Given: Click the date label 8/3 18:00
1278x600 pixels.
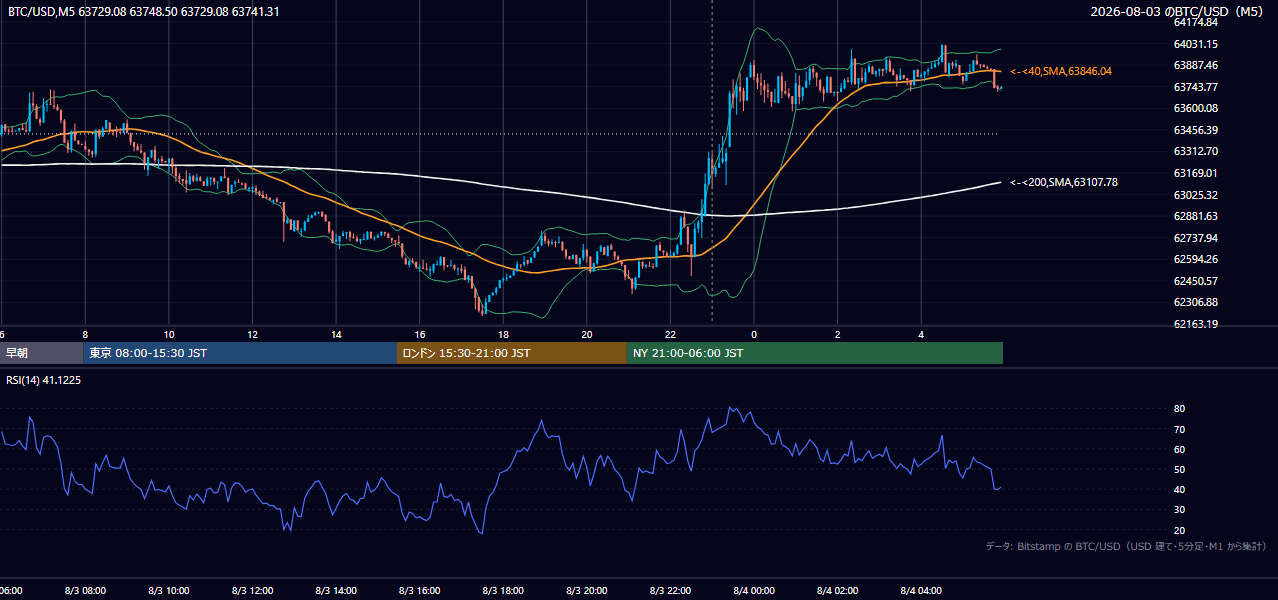Looking at the screenshot, I should point(503,591).
